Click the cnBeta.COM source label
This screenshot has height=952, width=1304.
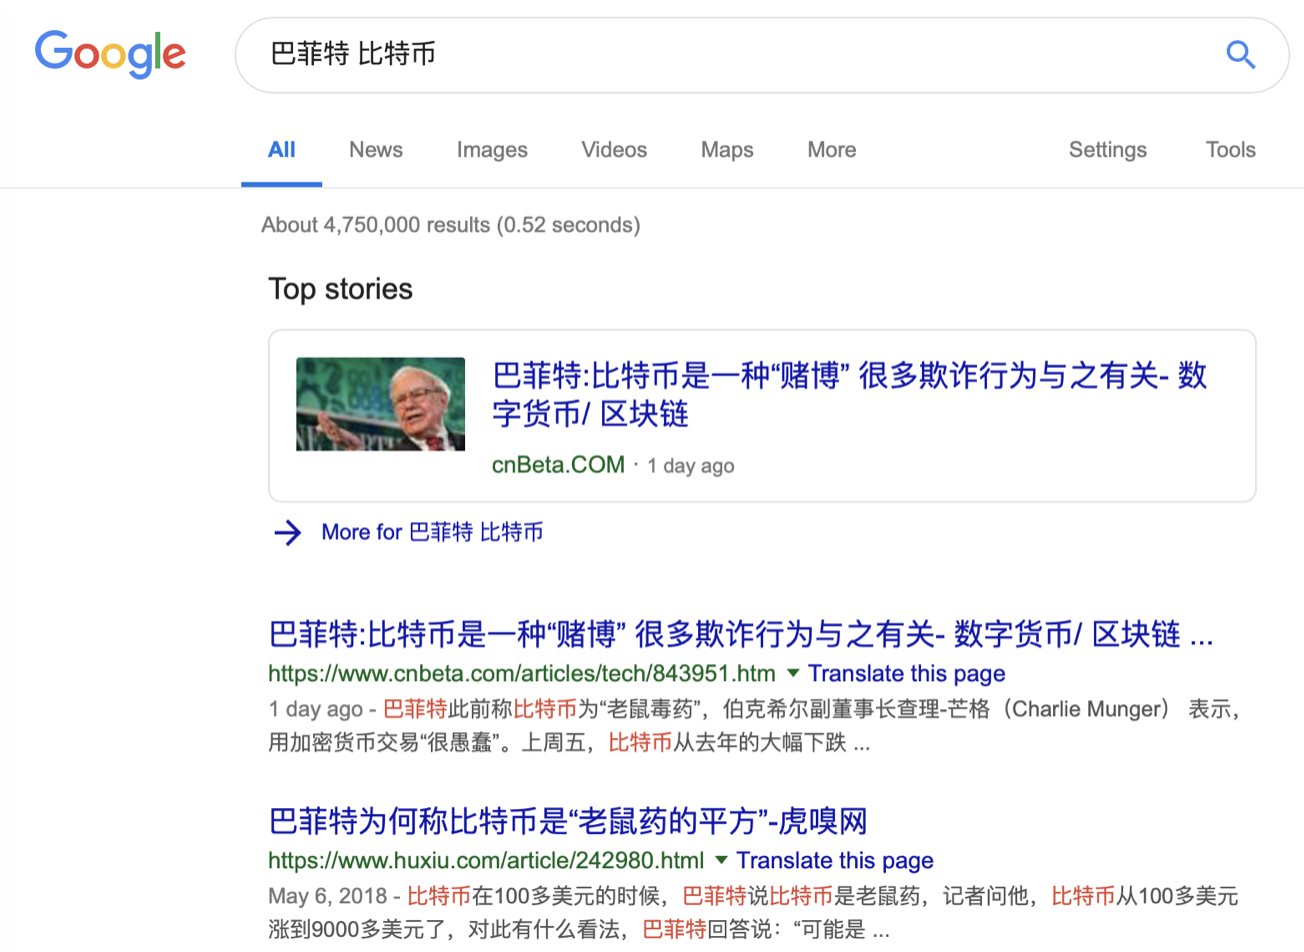(558, 465)
